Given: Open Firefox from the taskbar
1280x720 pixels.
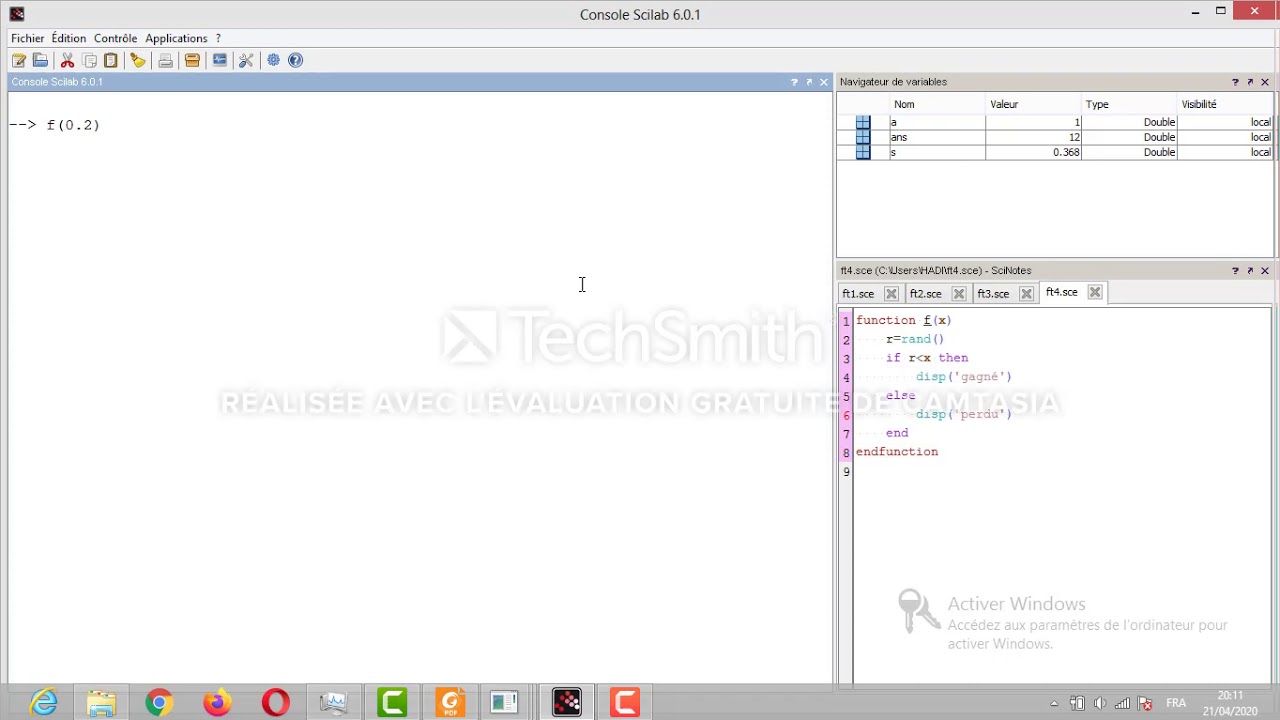Looking at the screenshot, I should (217, 702).
